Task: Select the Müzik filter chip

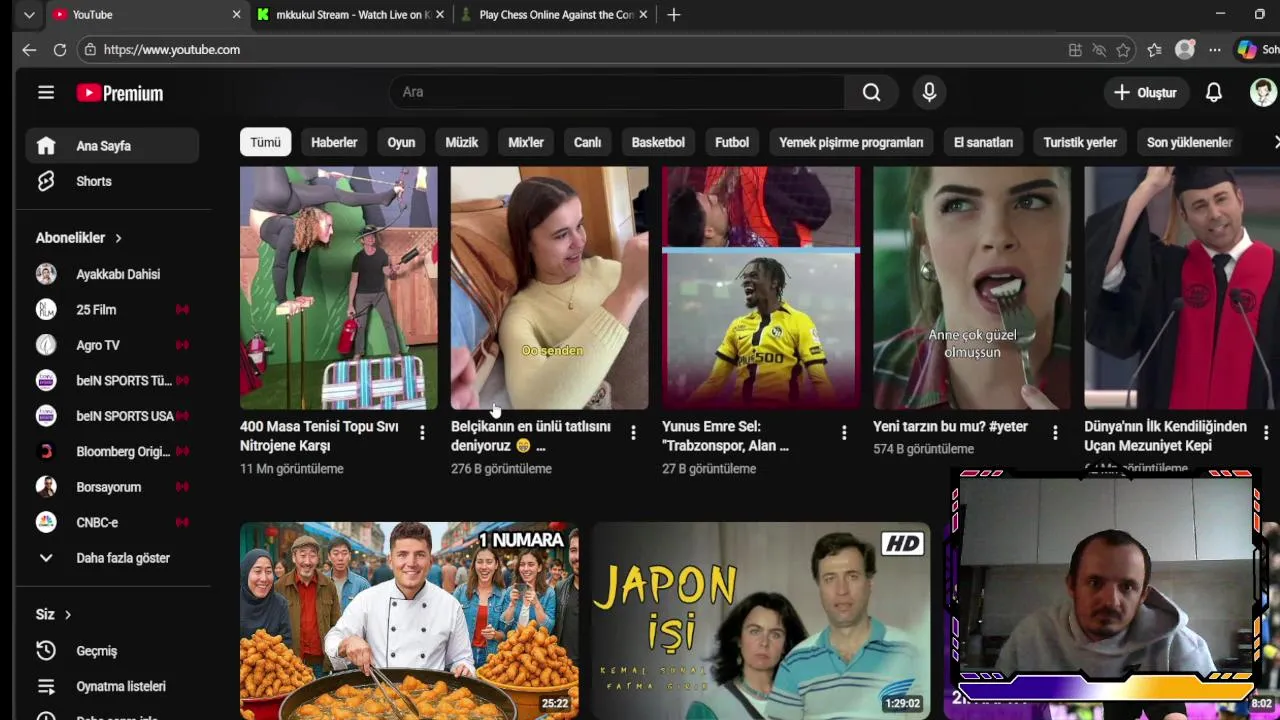Action: pos(461,142)
